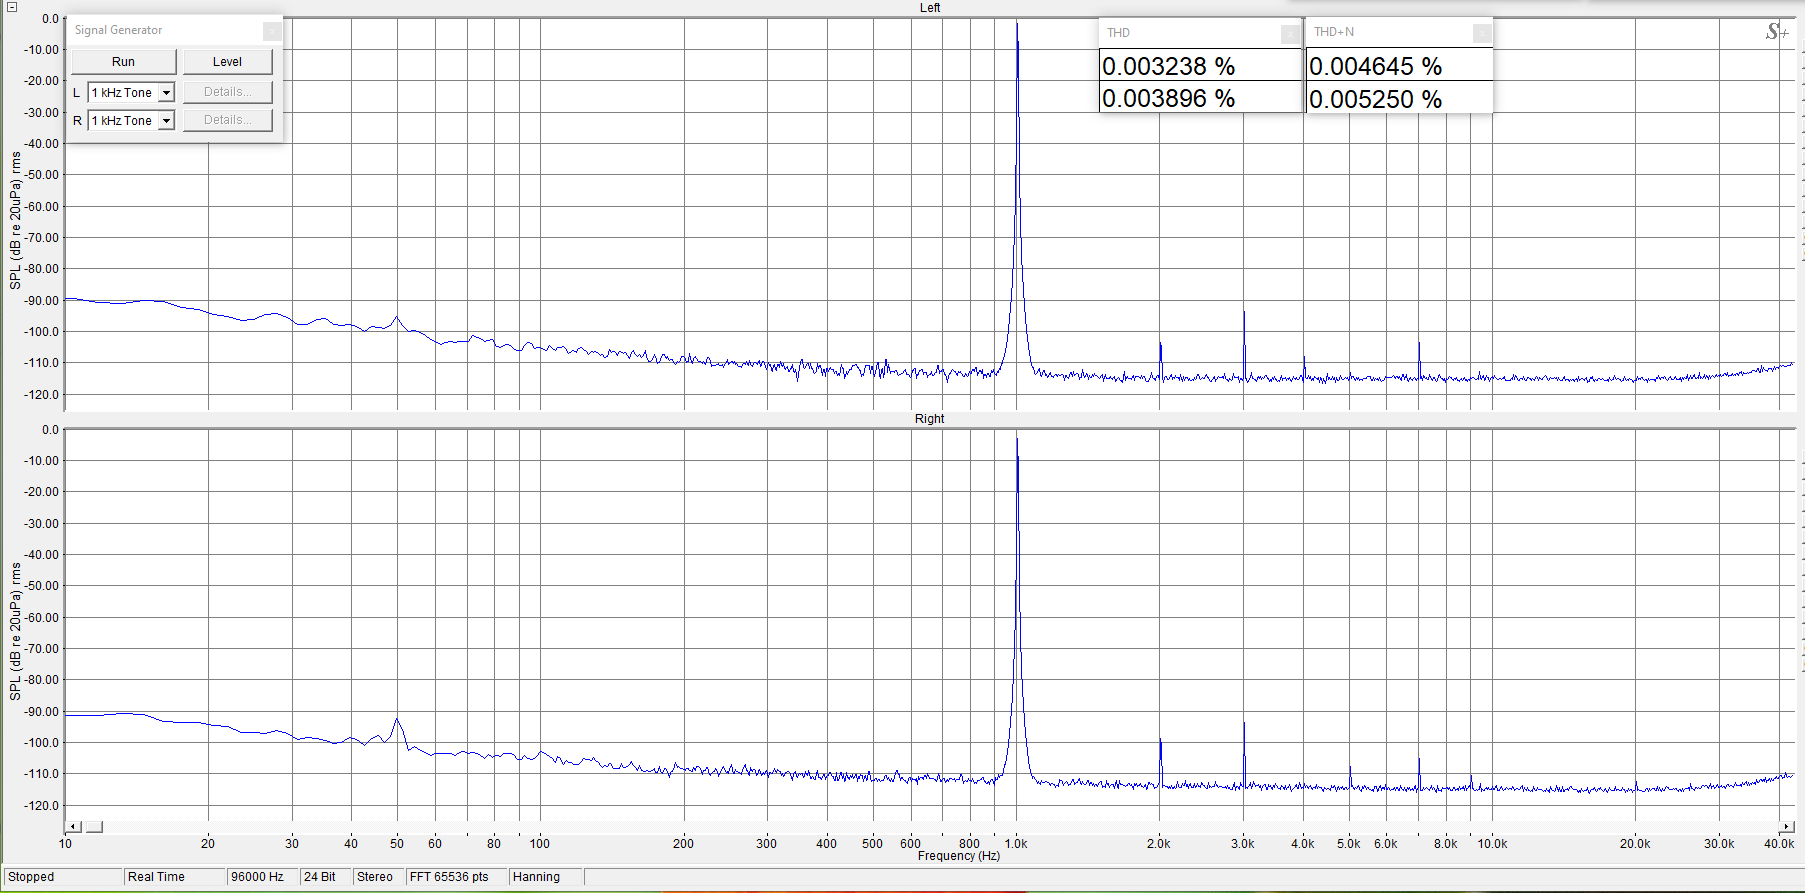Close the Signal Generator panel
Image resolution: width=1805 pixels, height=893 pixels.
[x=271, y=32]
